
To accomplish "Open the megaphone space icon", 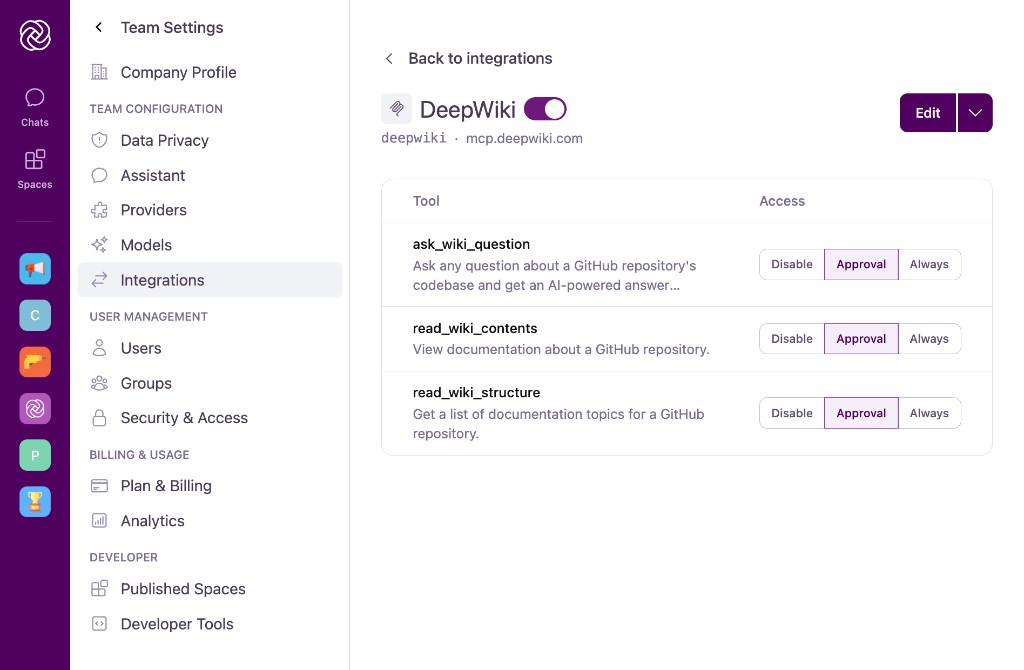I will [35, 268].
